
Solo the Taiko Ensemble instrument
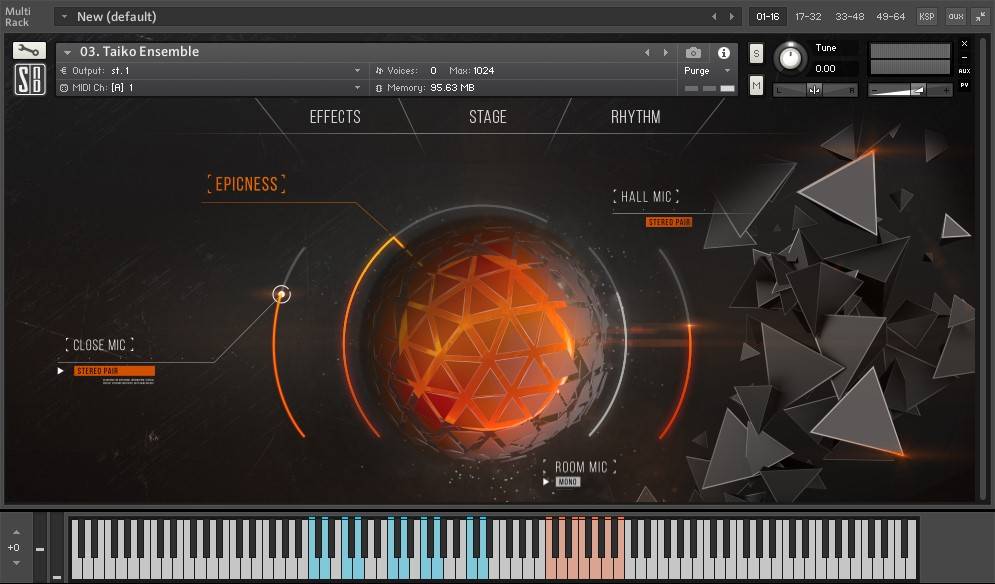(756, 53)
